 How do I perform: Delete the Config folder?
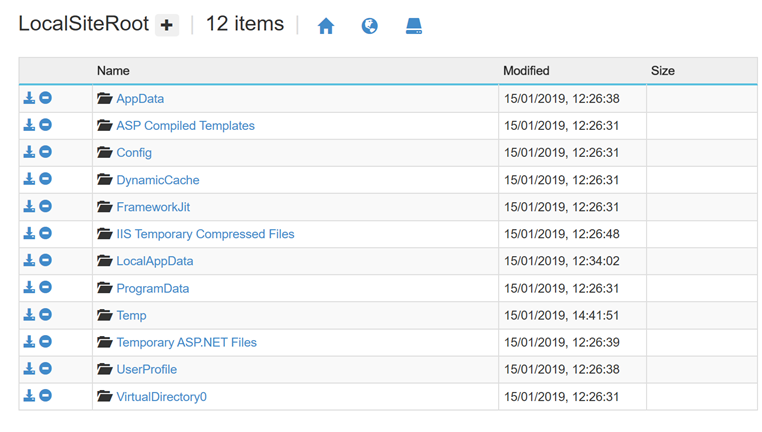[x=45, y=152]
